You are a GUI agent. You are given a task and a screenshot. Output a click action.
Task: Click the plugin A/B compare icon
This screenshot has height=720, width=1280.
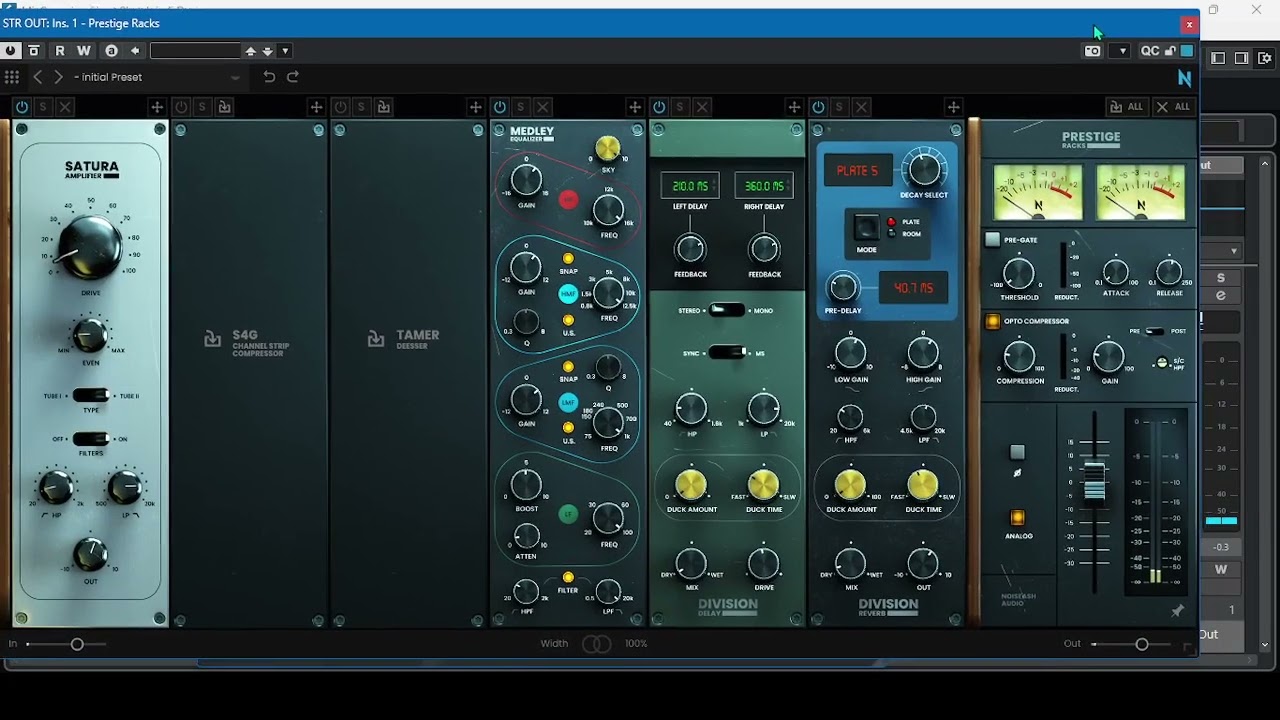(x=111, y=50)
